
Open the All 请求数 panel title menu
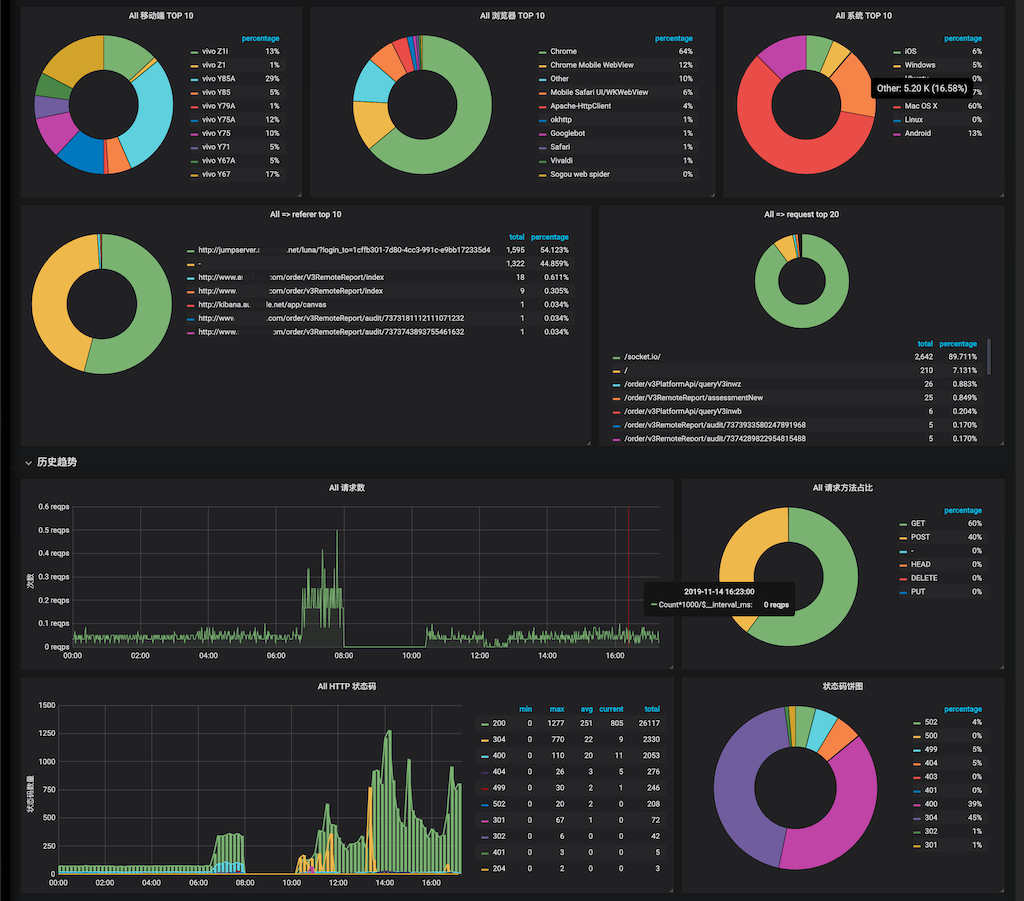tap(347, 488)
